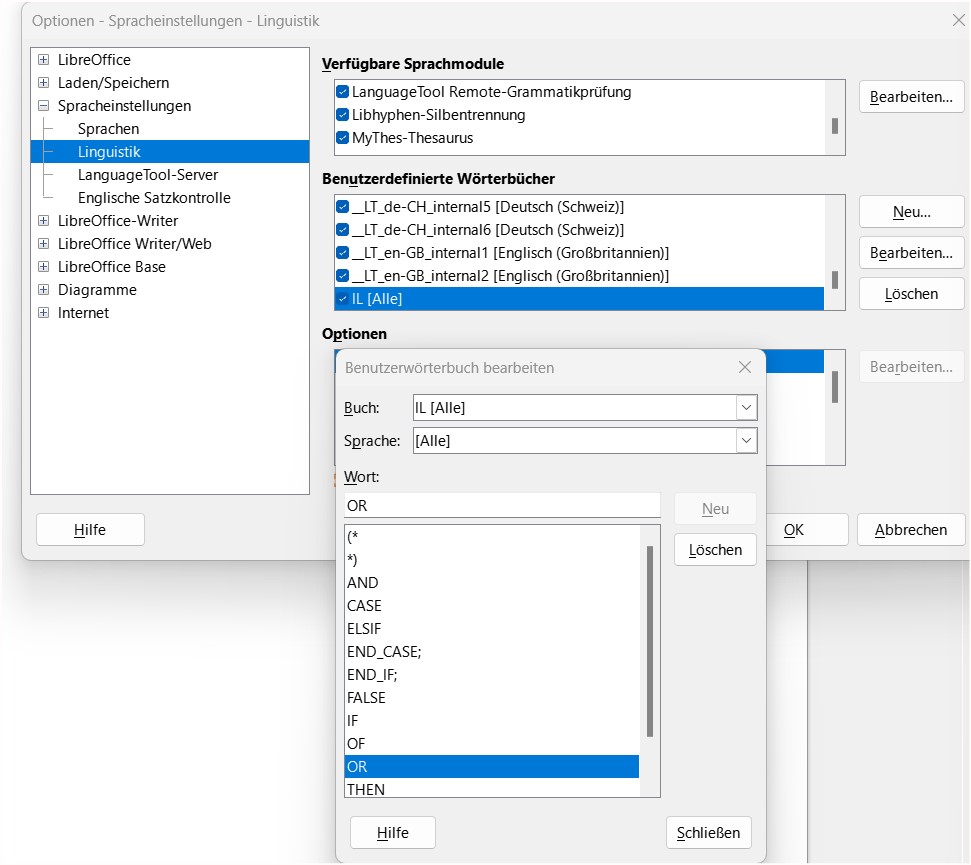Select END_IF; in the word list
The height and width of the screenshot is (865, 971).
click(492, 674)
